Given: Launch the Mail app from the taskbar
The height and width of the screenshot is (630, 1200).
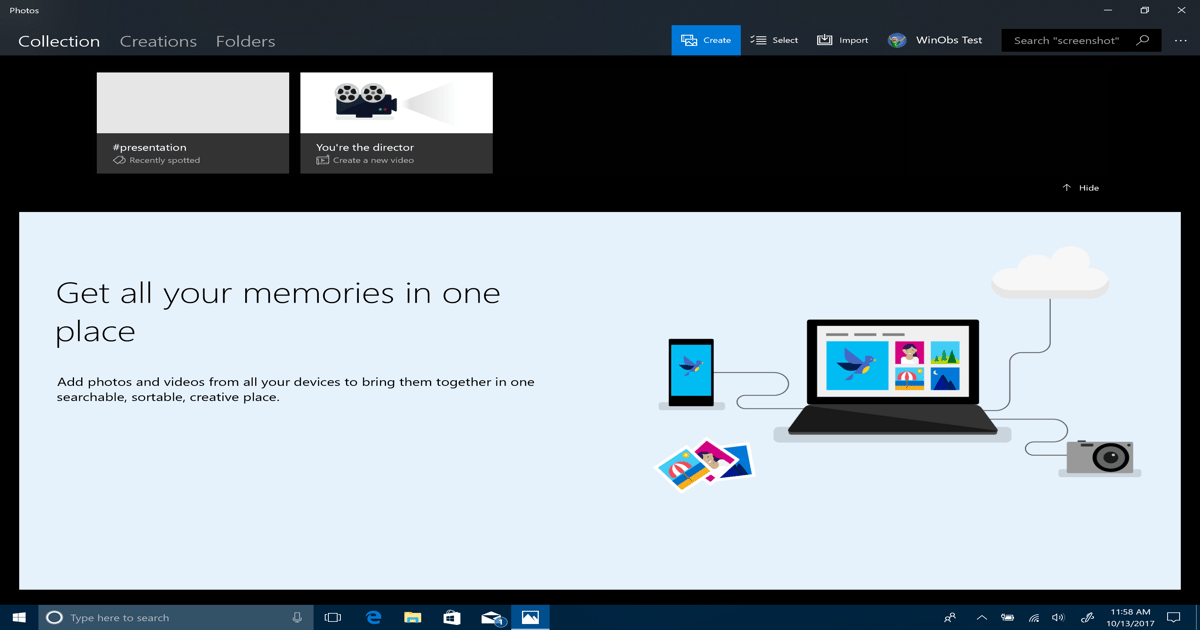Looking at the screenshot, I should coord(491,617).
